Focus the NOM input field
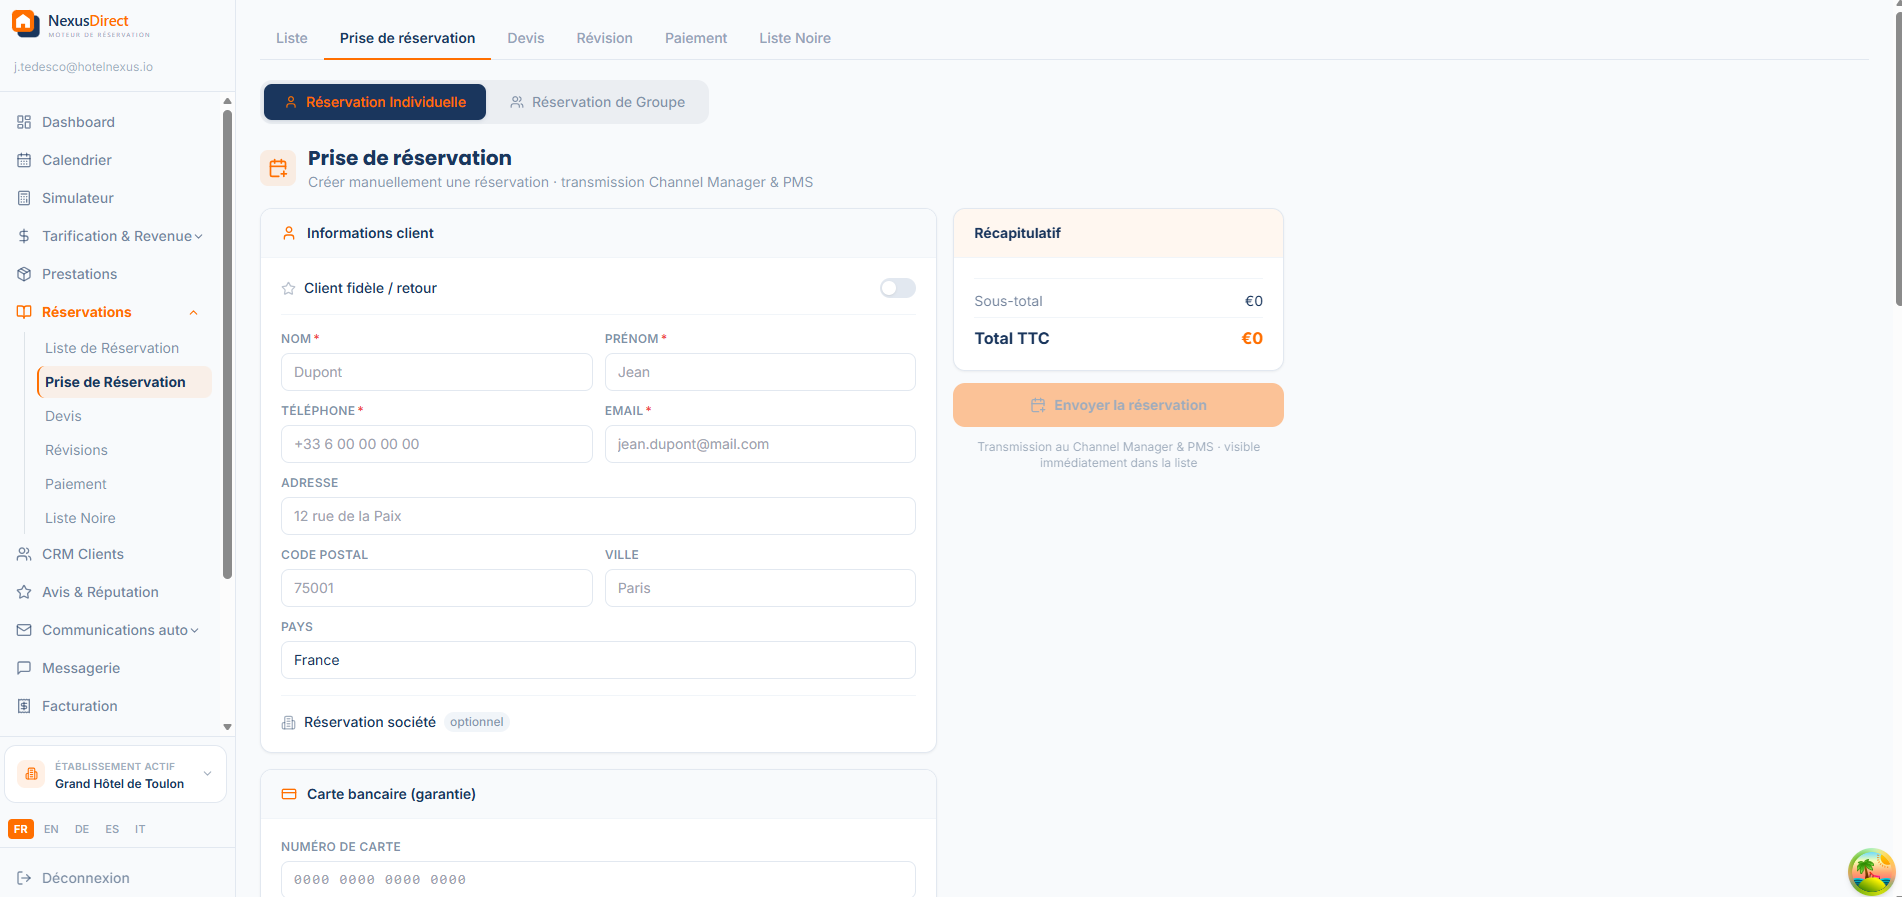 (437, 372)
